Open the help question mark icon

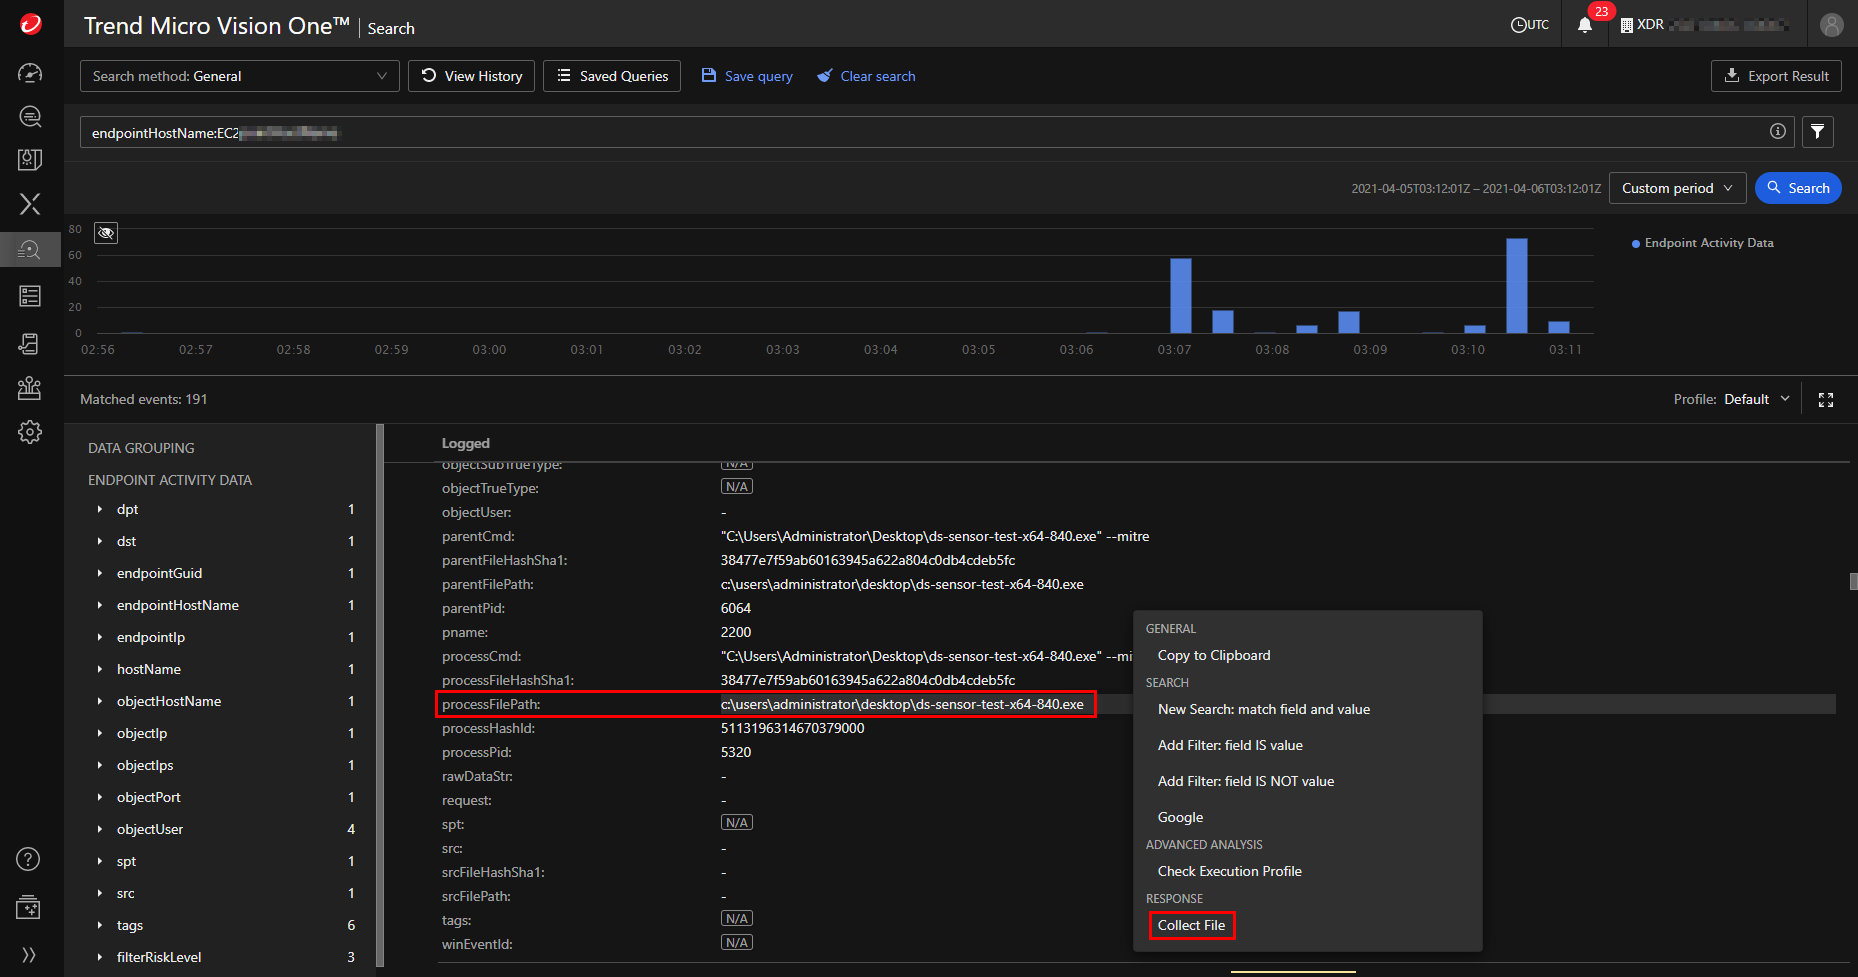(29, 859)
